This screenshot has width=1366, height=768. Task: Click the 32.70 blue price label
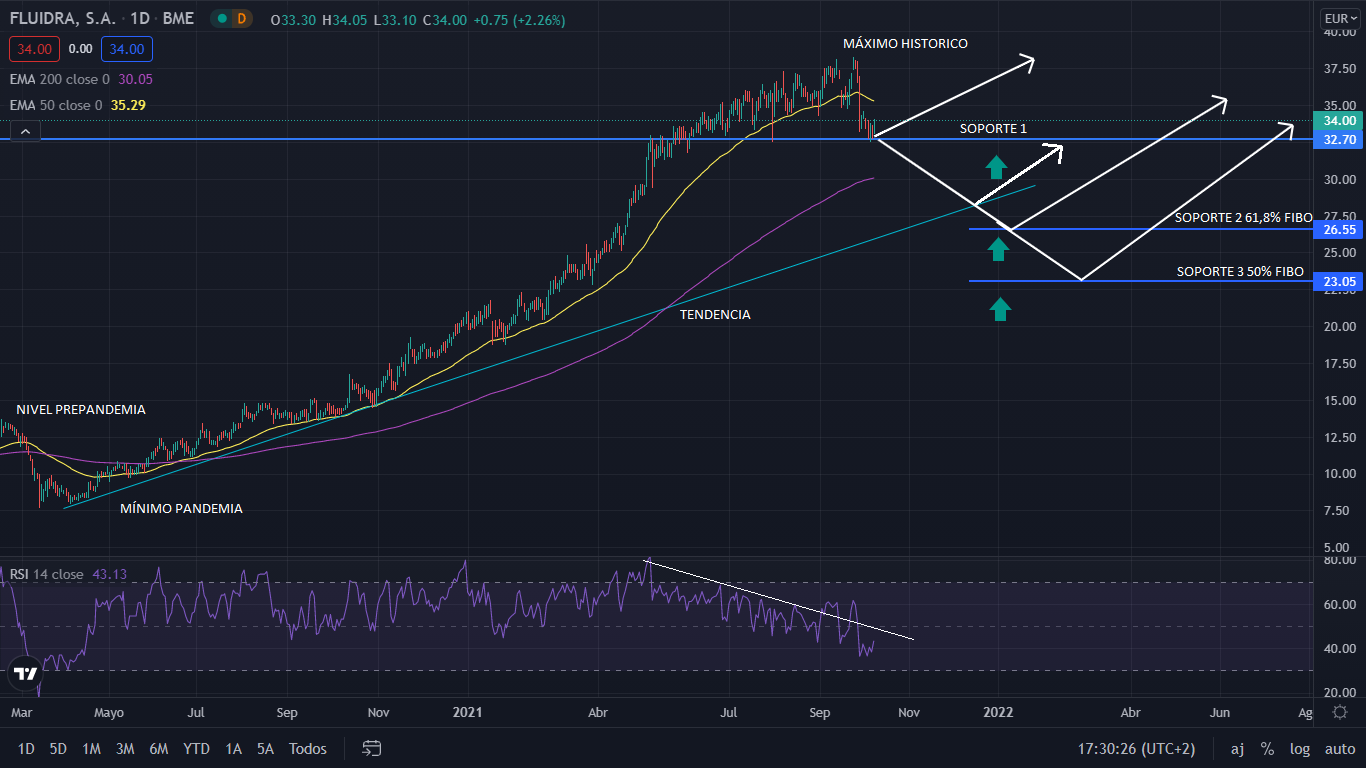[1339, 140]
